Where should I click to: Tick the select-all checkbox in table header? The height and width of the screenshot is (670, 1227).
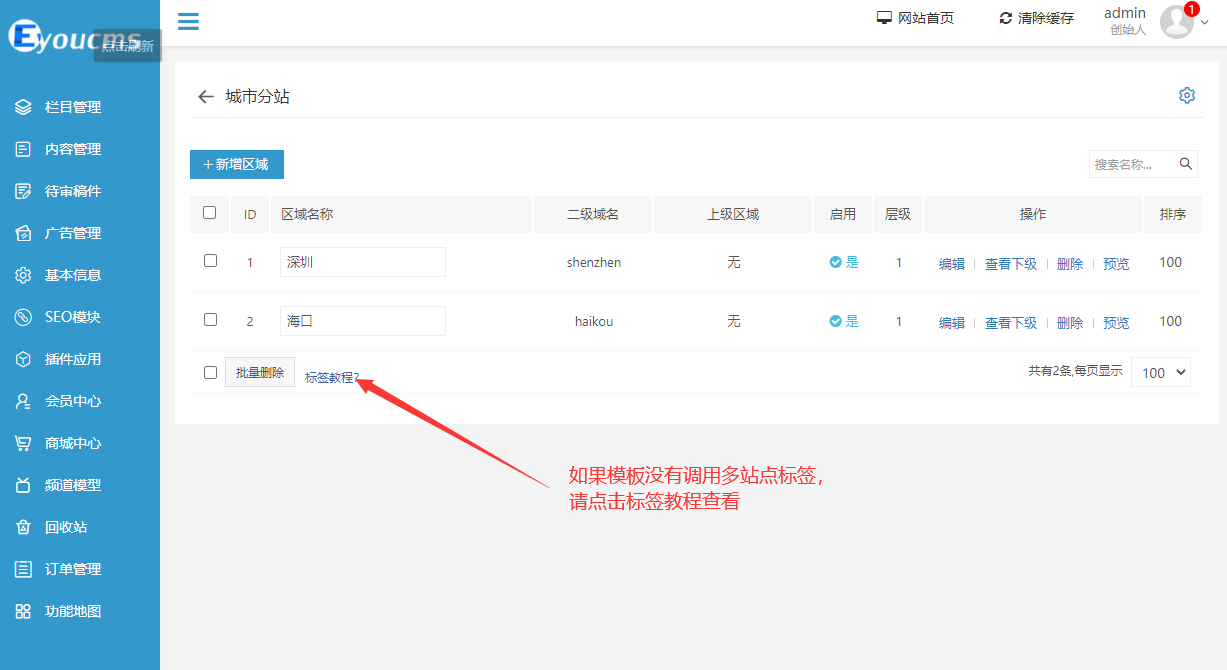coord(210,213)
